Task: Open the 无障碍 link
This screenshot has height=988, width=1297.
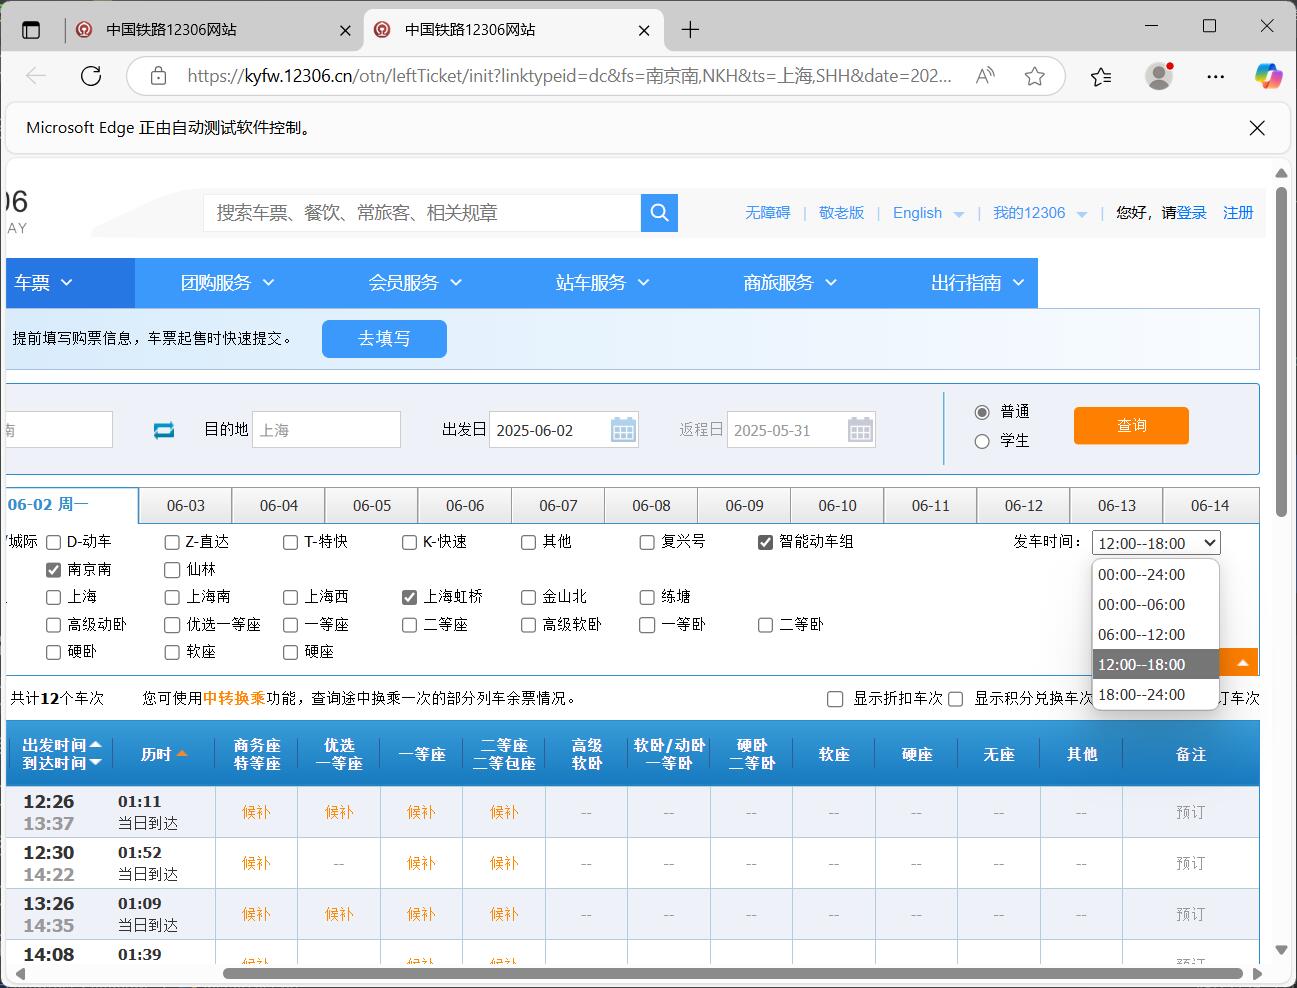Action: [x=767, y=213]
